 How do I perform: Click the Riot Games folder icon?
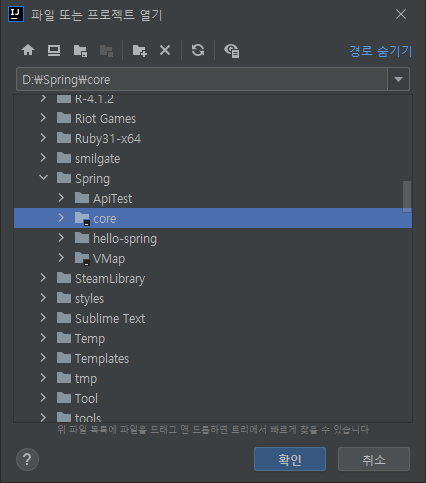point(64,118)
